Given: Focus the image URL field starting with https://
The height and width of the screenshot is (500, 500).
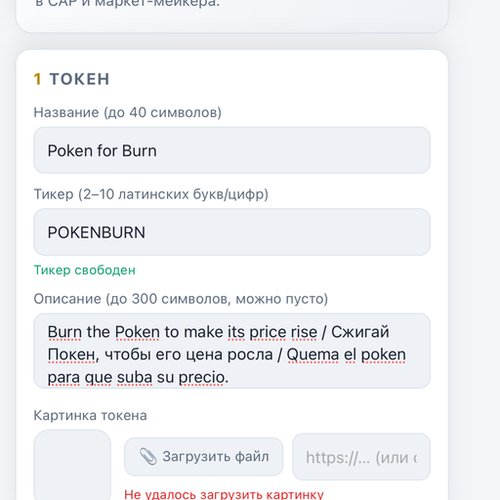Looking at the screenshot, I should (361, 457).
